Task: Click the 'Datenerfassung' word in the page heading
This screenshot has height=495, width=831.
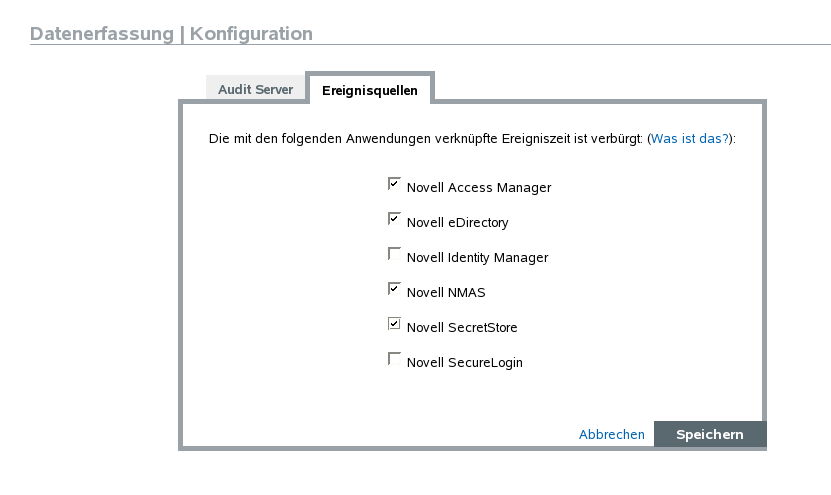Action: 101,34
